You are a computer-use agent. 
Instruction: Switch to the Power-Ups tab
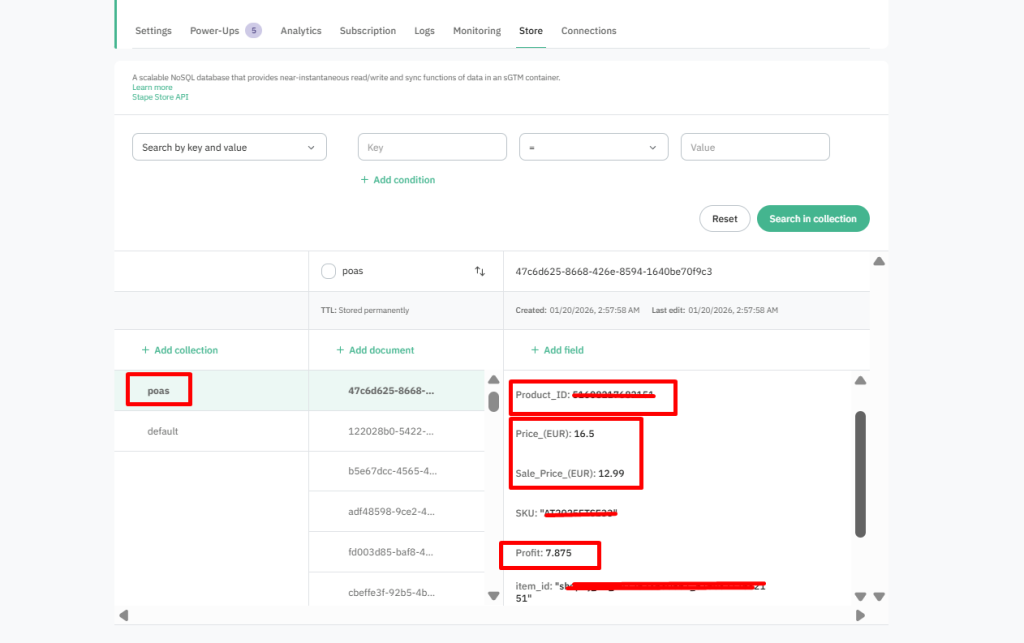pos(215,31)
